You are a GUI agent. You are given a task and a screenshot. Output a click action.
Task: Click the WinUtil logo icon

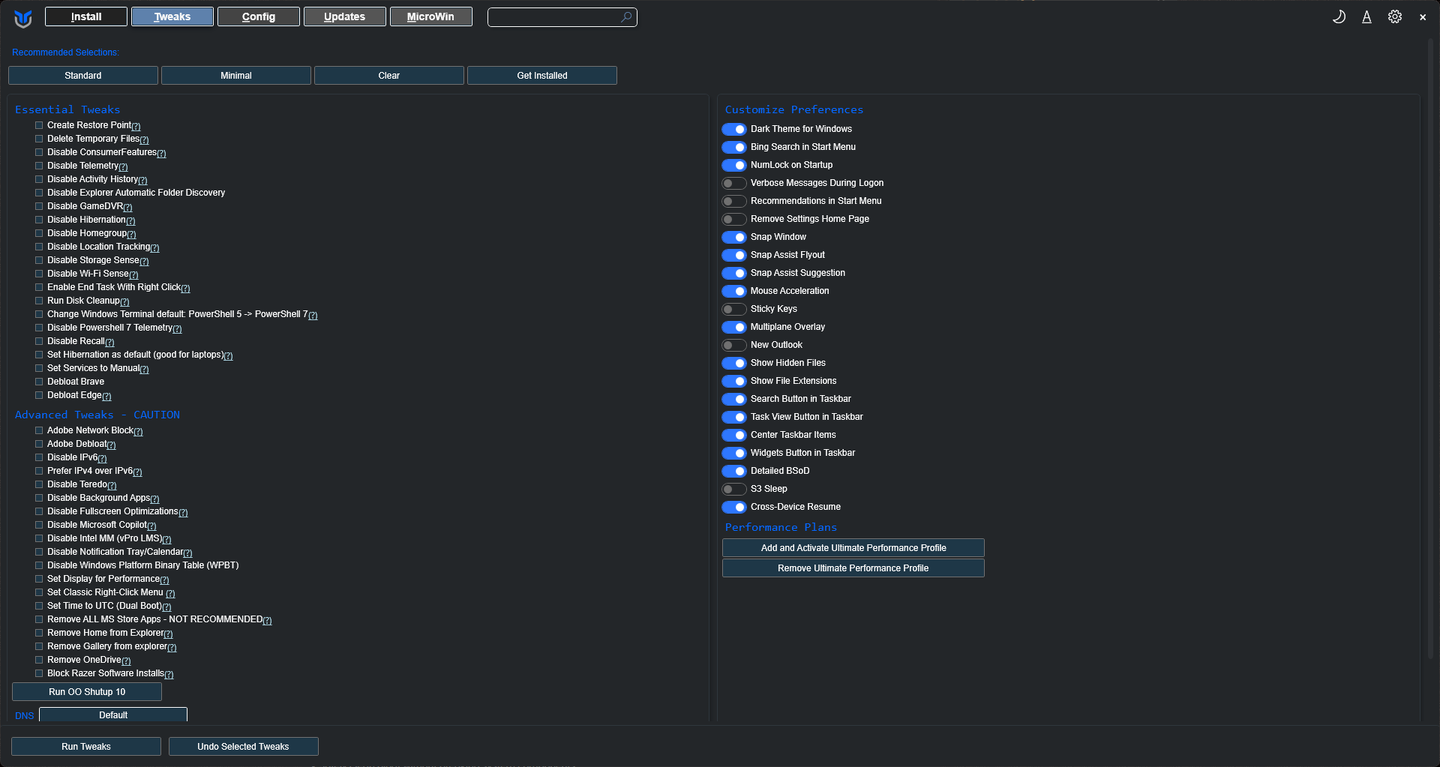click(x=22, y=17)
